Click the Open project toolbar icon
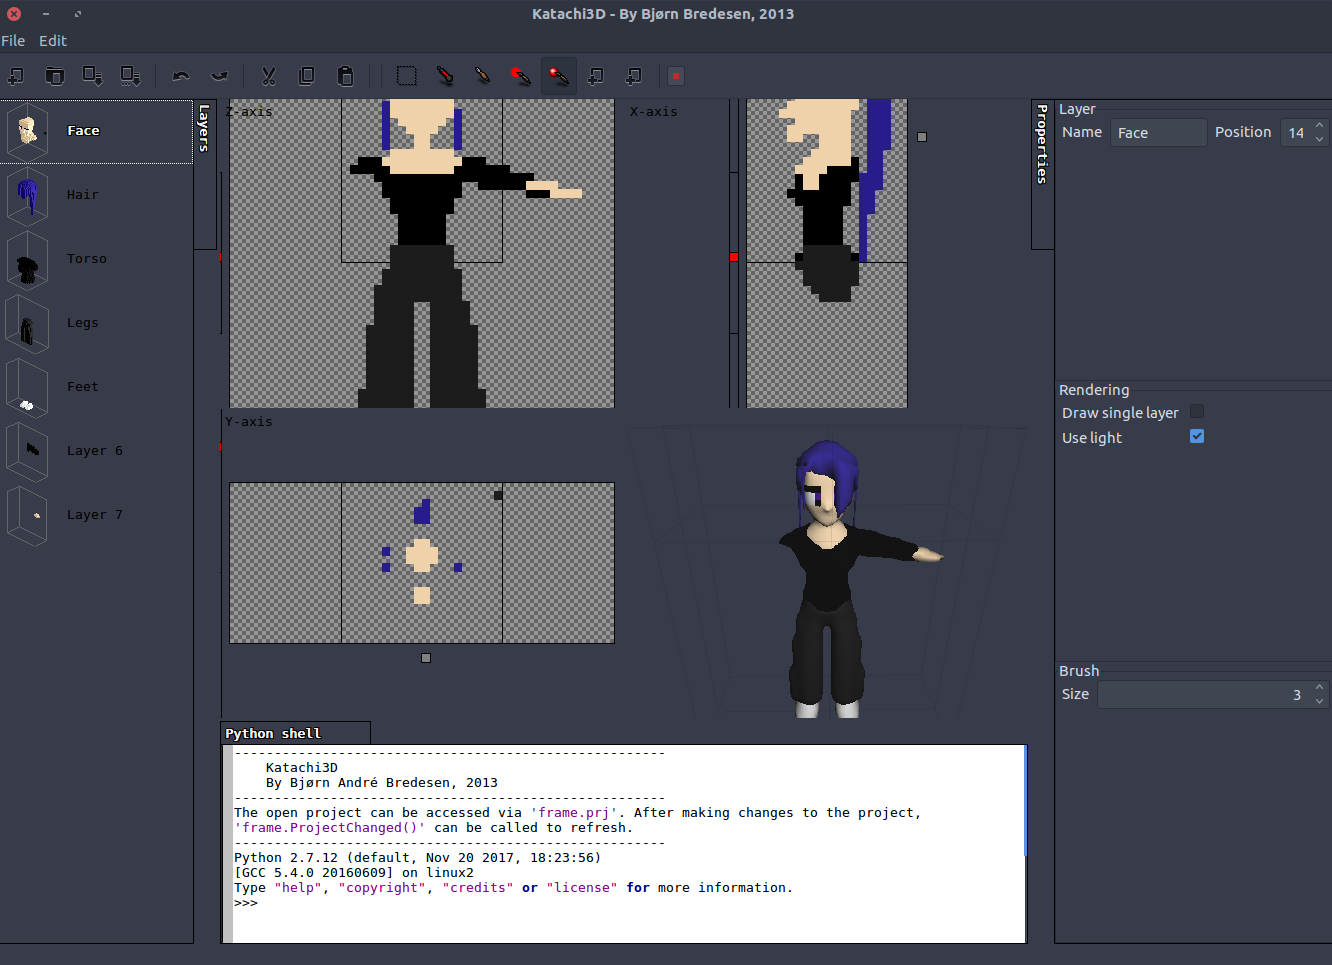Viewport: 1332px width, 965px height. (x=55, y=76)
